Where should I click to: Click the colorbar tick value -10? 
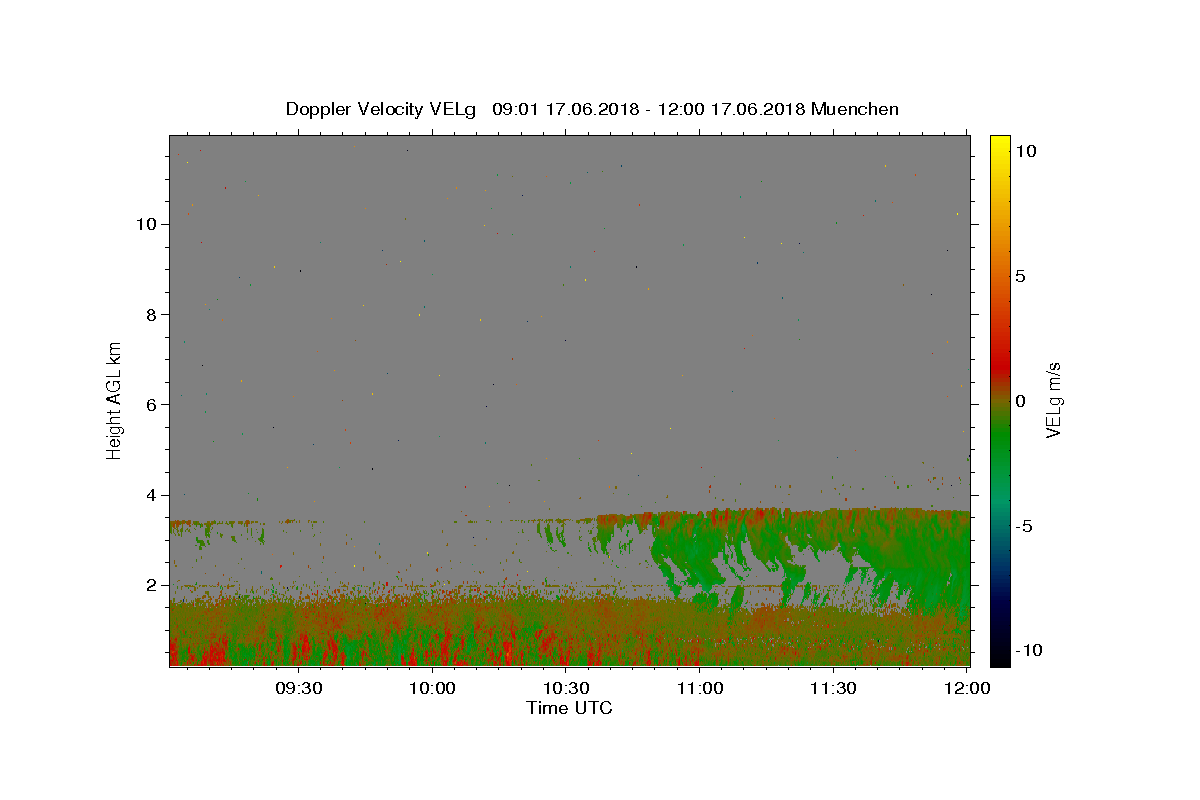pyautogui.click(x=1029, y=651)
